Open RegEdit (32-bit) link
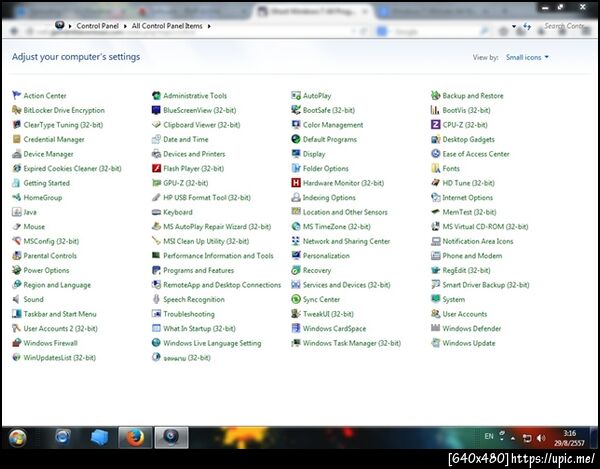Screen dimensions: 600x469 (x=466, y=270)
